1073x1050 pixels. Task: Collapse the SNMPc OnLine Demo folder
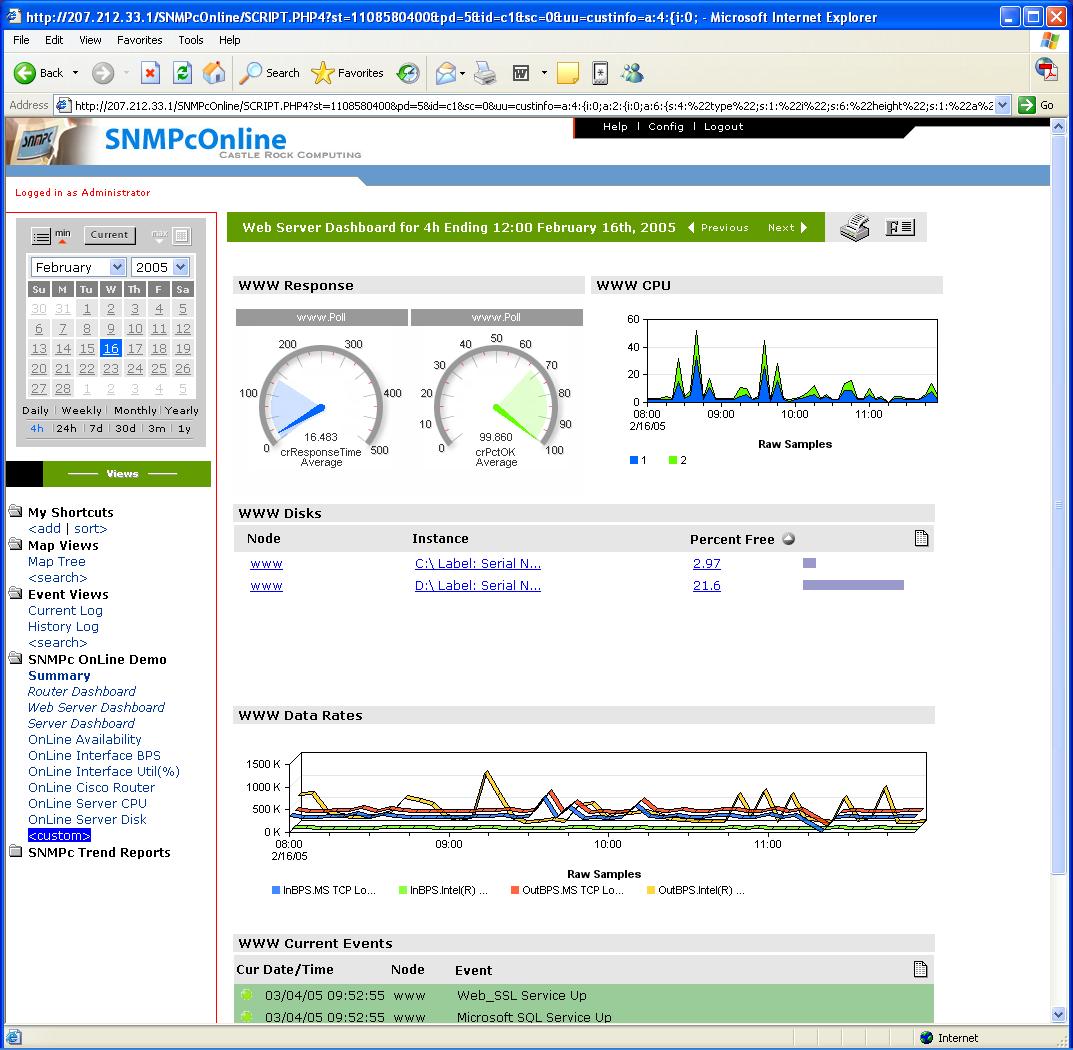[16, 658]
